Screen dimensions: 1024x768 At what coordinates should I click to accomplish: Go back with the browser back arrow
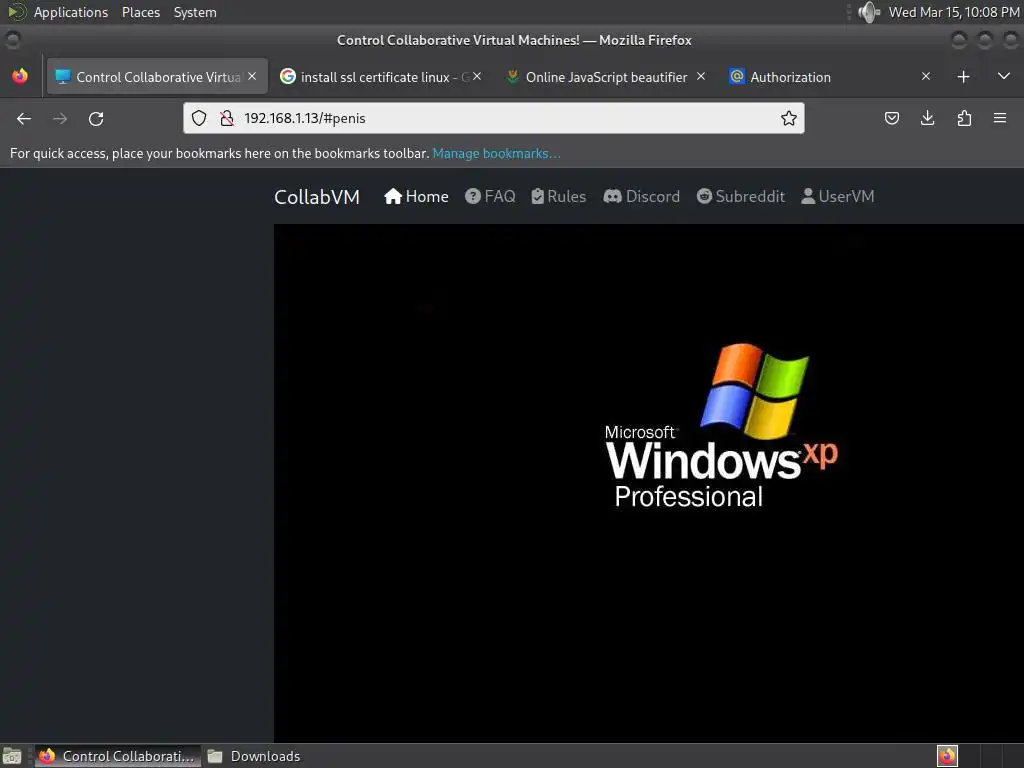click(24, 119)
